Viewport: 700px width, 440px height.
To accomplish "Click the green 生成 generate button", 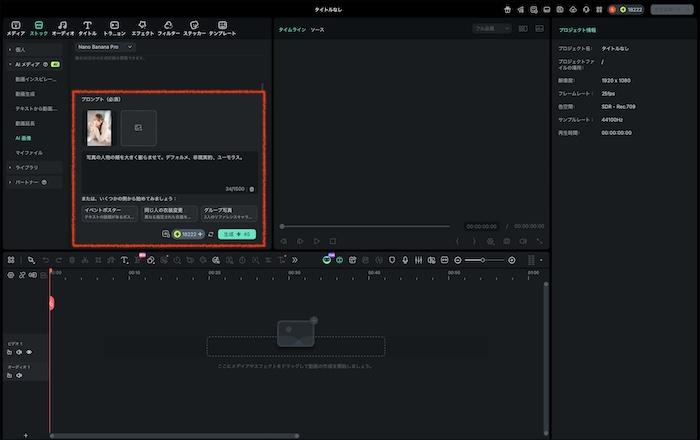I will pos(237,234).
